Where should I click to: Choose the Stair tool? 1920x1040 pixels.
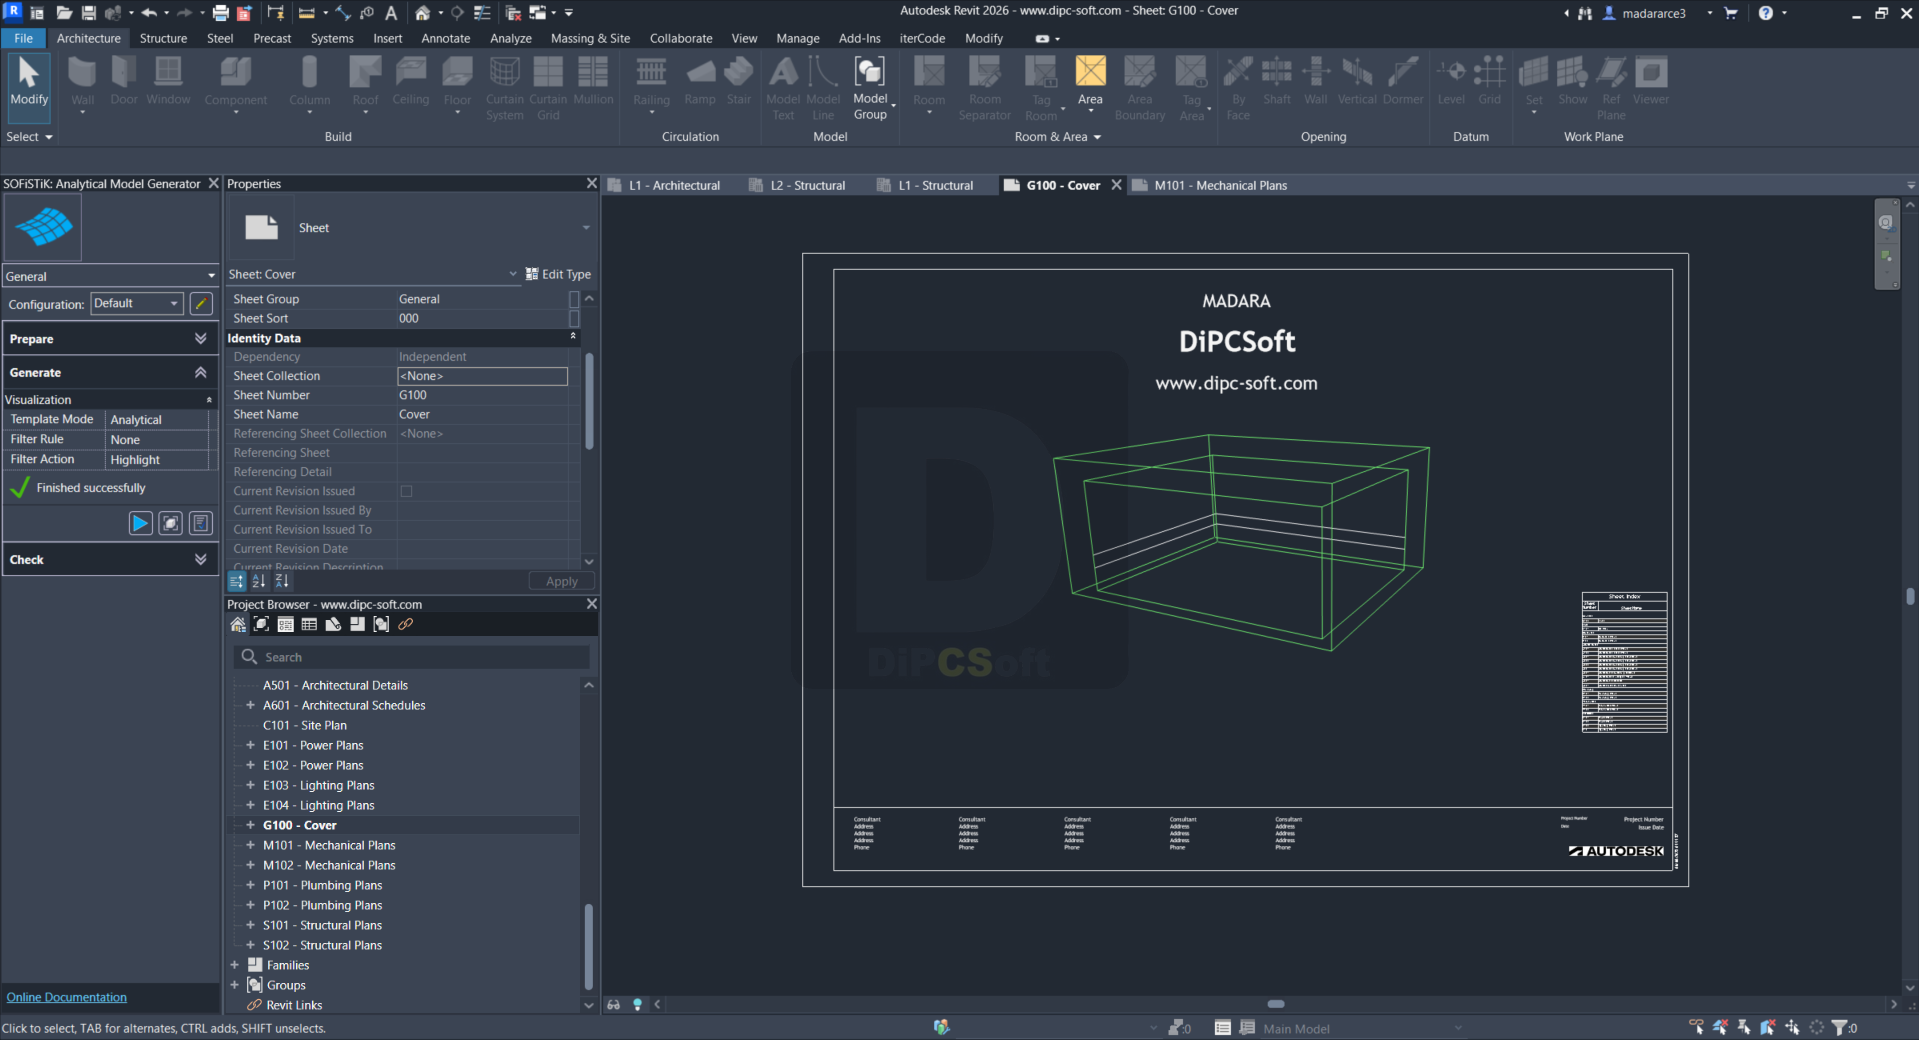click(739, 81)
